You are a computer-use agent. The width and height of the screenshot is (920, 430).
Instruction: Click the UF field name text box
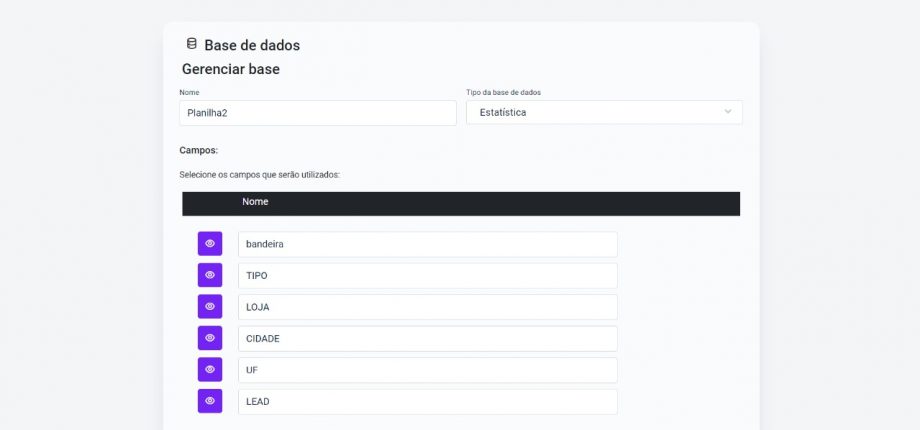pos(427,370)
